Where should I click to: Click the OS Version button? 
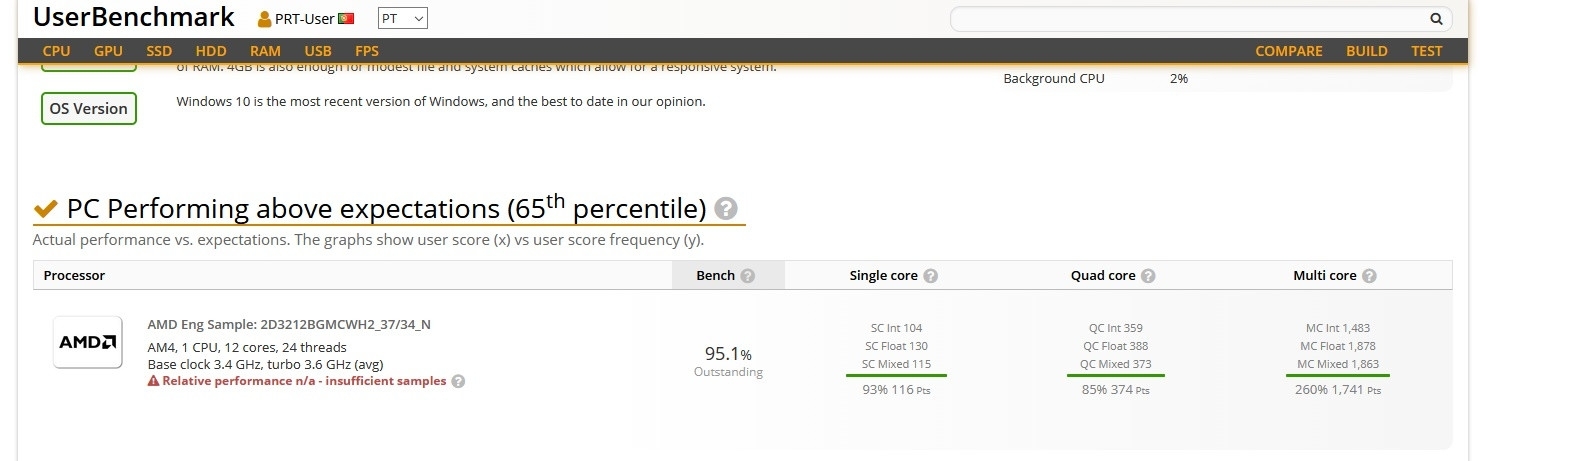[89, 109]
